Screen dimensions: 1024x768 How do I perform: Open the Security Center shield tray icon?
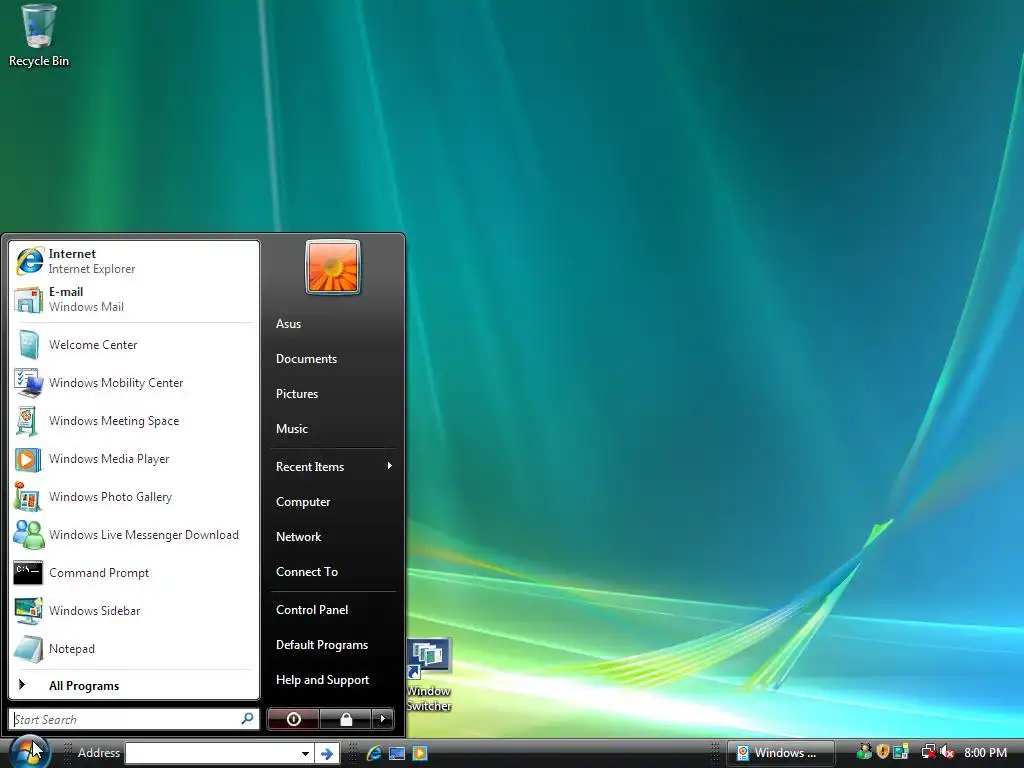point(882,752)
